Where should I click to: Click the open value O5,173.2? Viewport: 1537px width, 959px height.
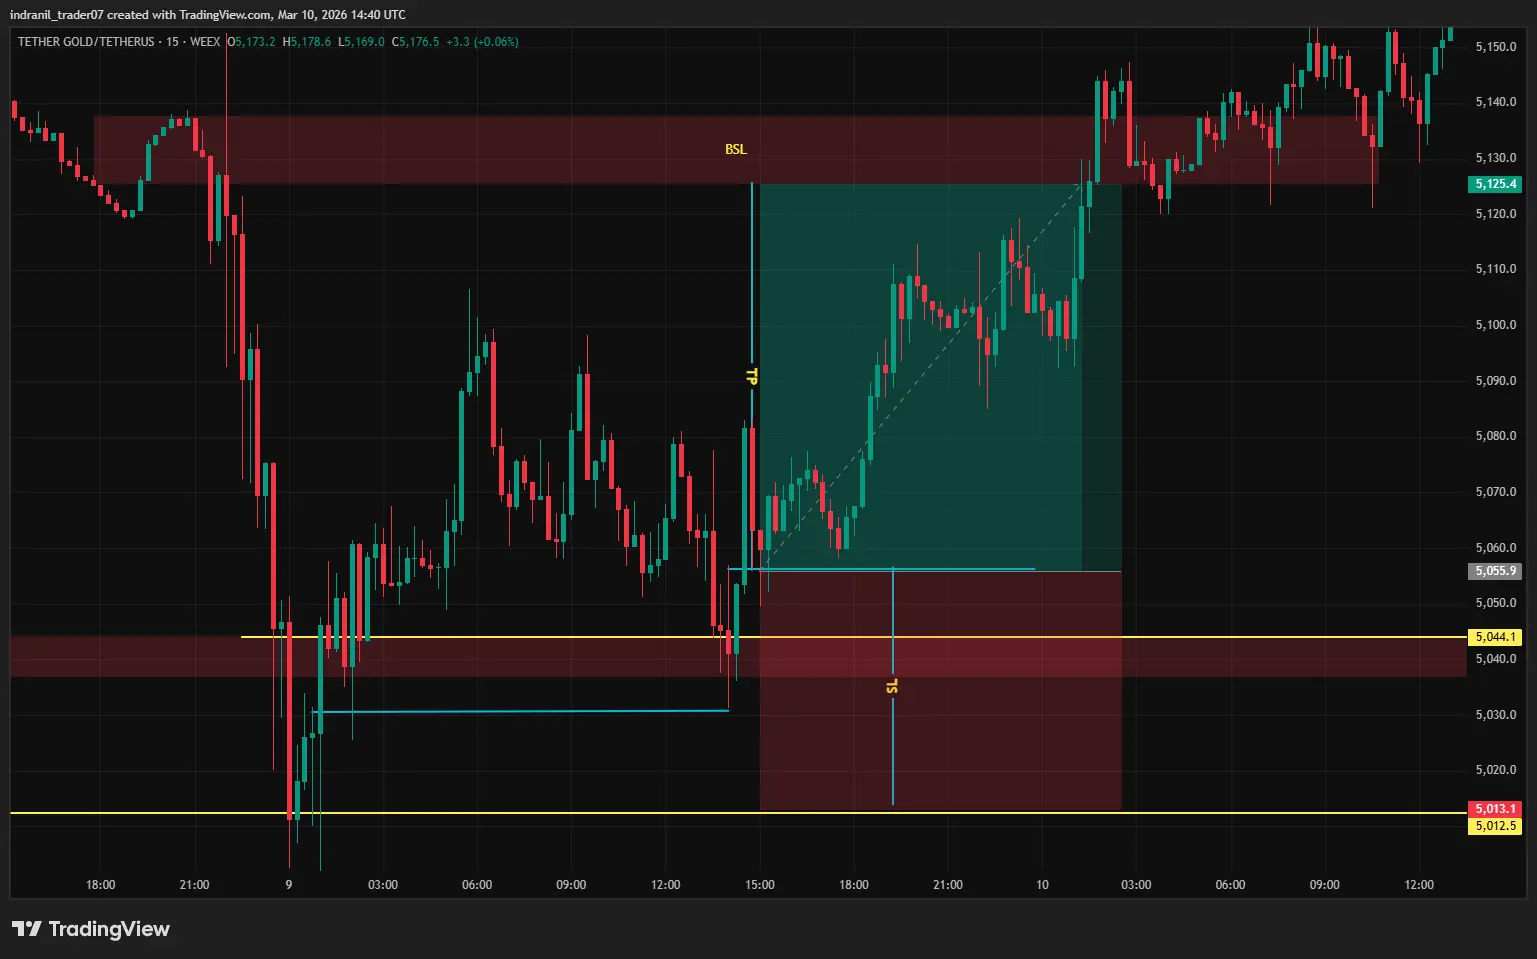(x=251, y=42)
